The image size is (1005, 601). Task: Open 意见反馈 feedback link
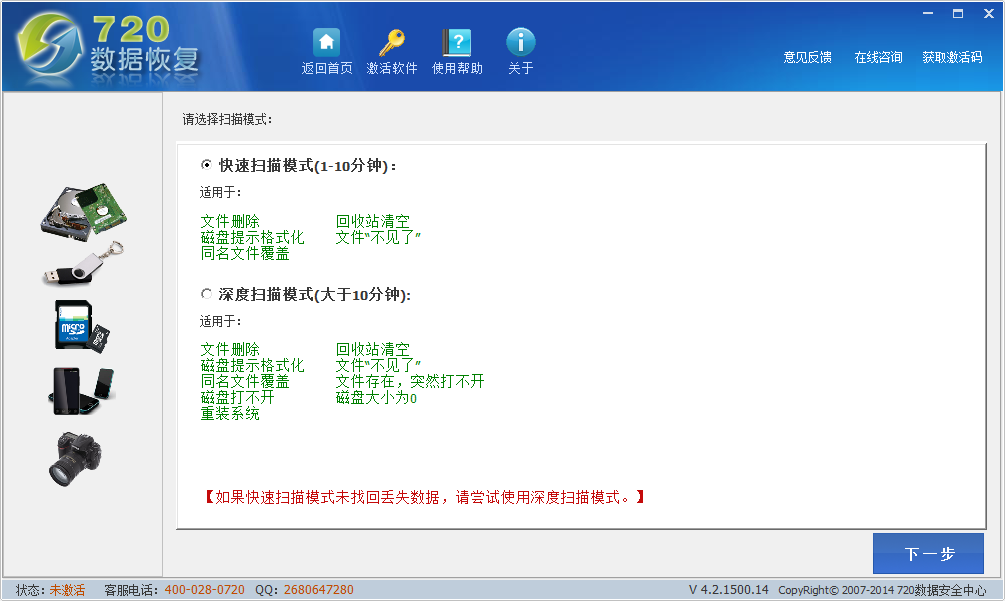tap(807, 57)
